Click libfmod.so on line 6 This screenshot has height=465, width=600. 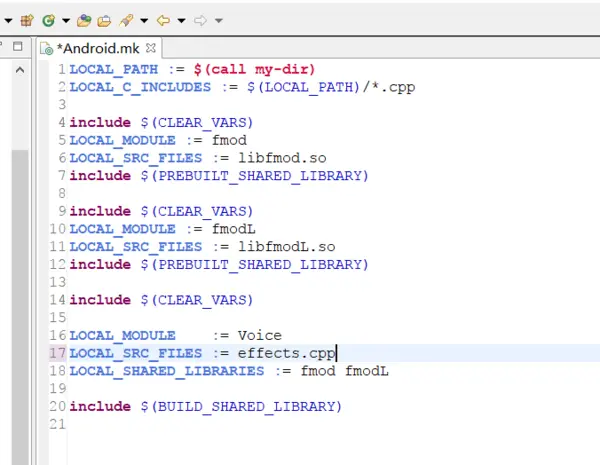[x=282, y=158]
